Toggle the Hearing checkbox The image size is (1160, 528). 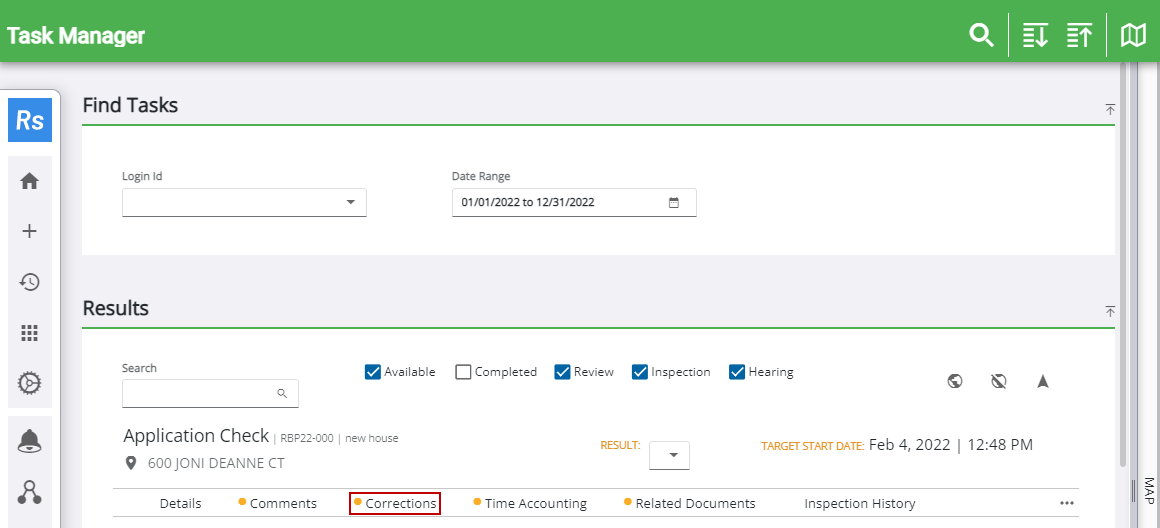pos(738,372)
